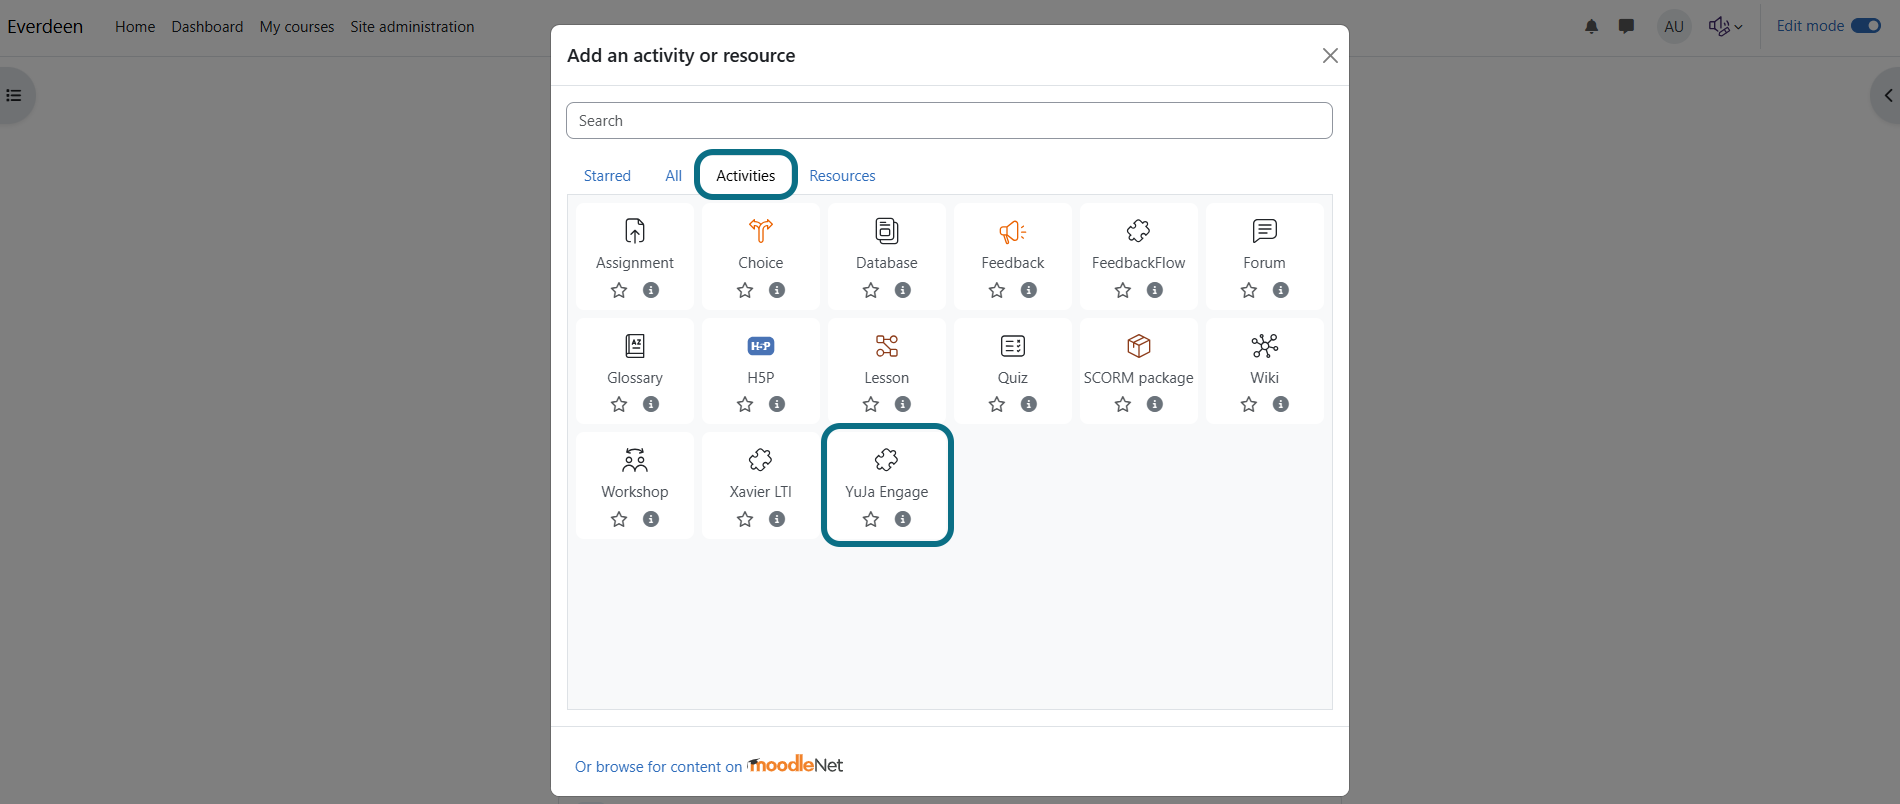Image resolution: width=1900 pixels, height=804 pixels.
Task: Show FeedbackFlow info details
Action: (x=1155, y=290)
